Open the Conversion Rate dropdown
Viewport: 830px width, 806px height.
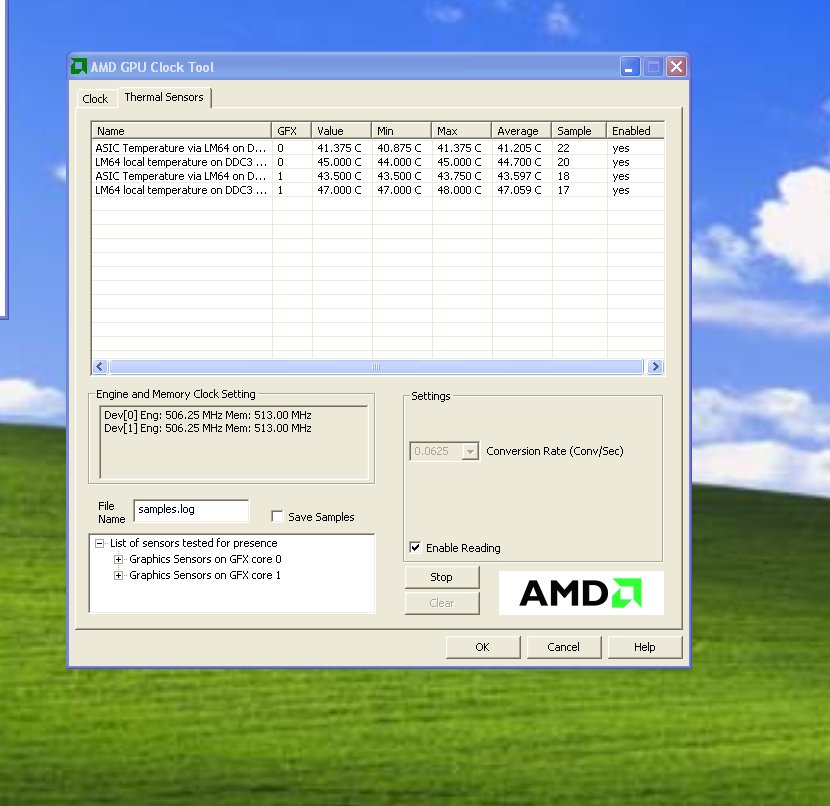pyautogui.click(x=470, y=451)
